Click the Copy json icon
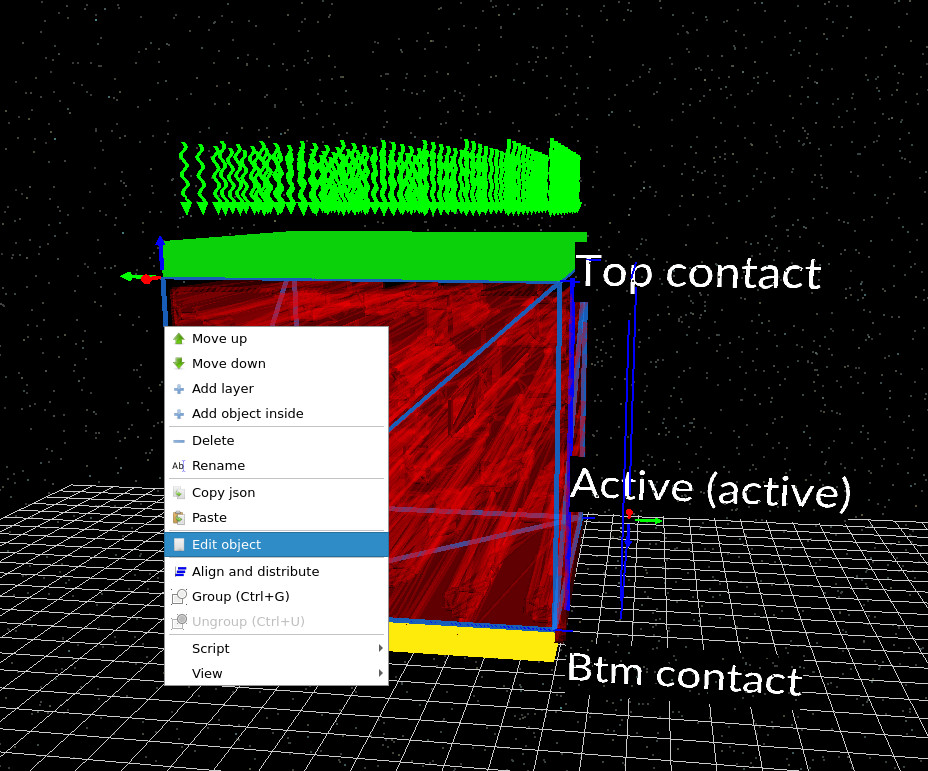928x771 pixels. click(180, 492)
